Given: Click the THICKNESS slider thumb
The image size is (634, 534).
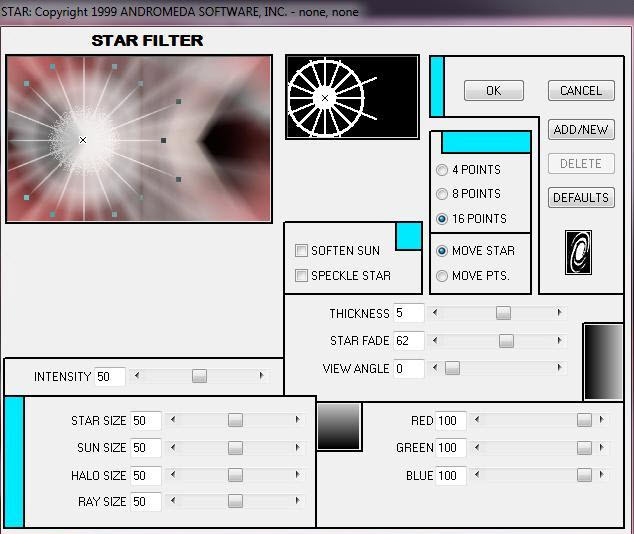Looking at the screenshot, I should click(x=503, y=312).
